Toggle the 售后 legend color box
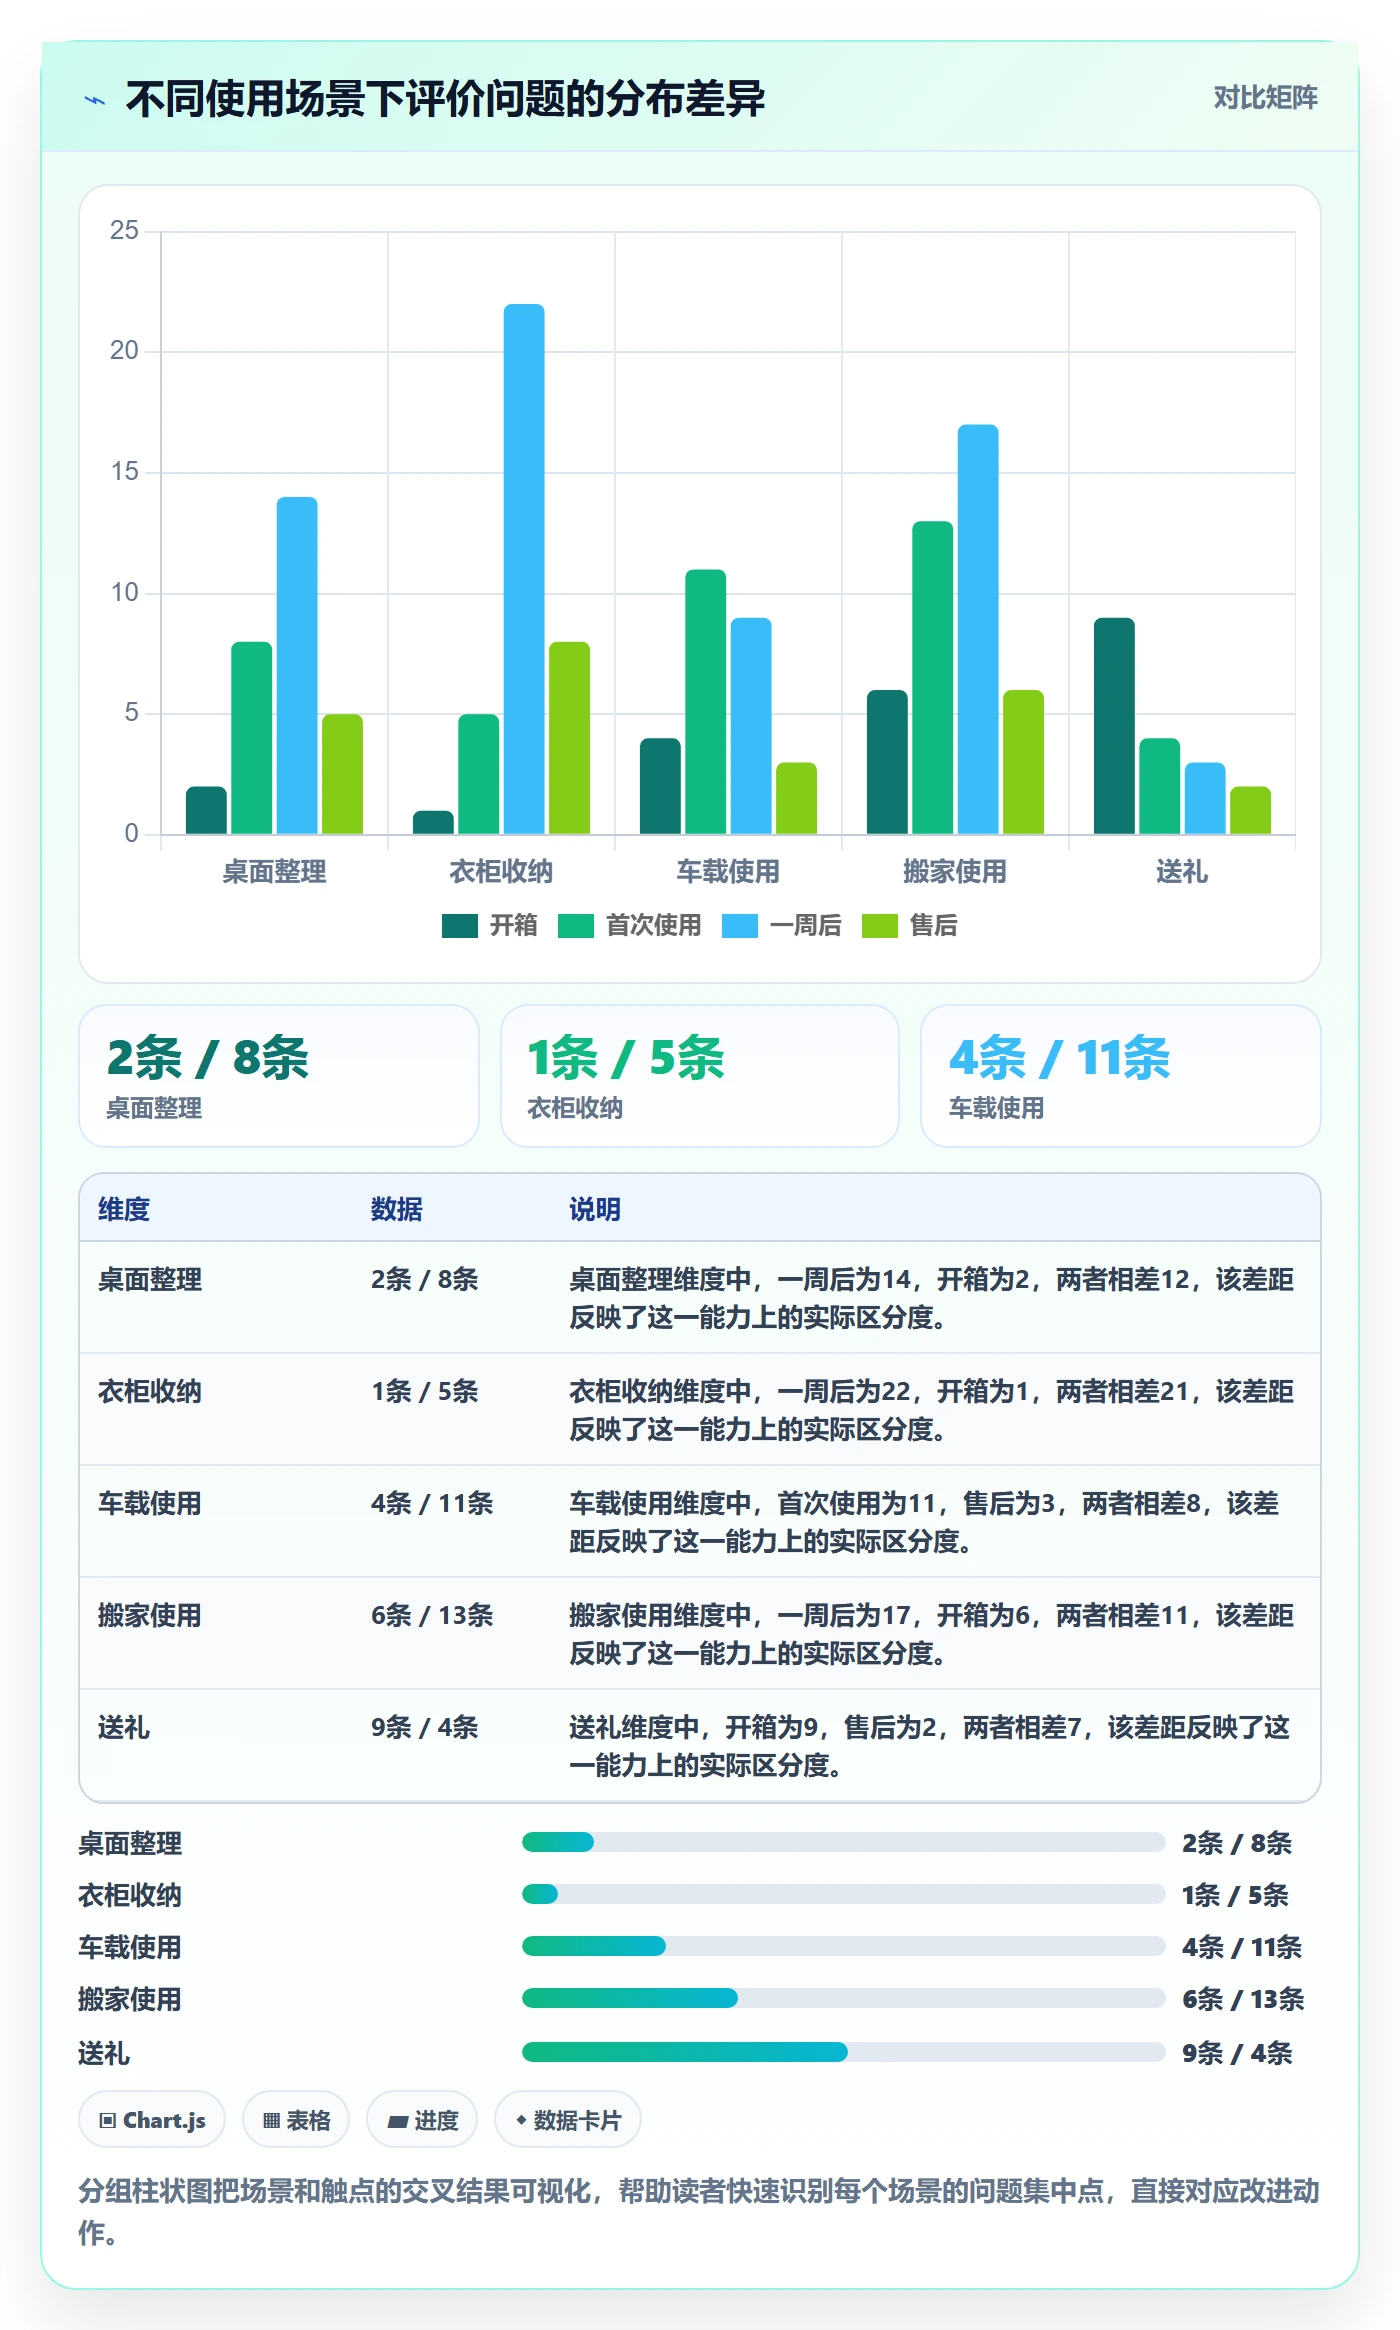1400x2330 pixels. pos(879,926)
